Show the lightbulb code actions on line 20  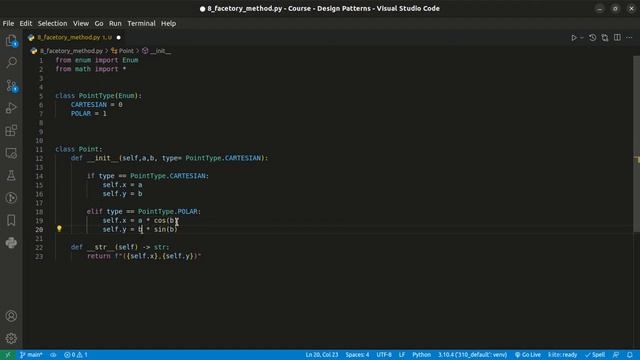pos(59,229)
